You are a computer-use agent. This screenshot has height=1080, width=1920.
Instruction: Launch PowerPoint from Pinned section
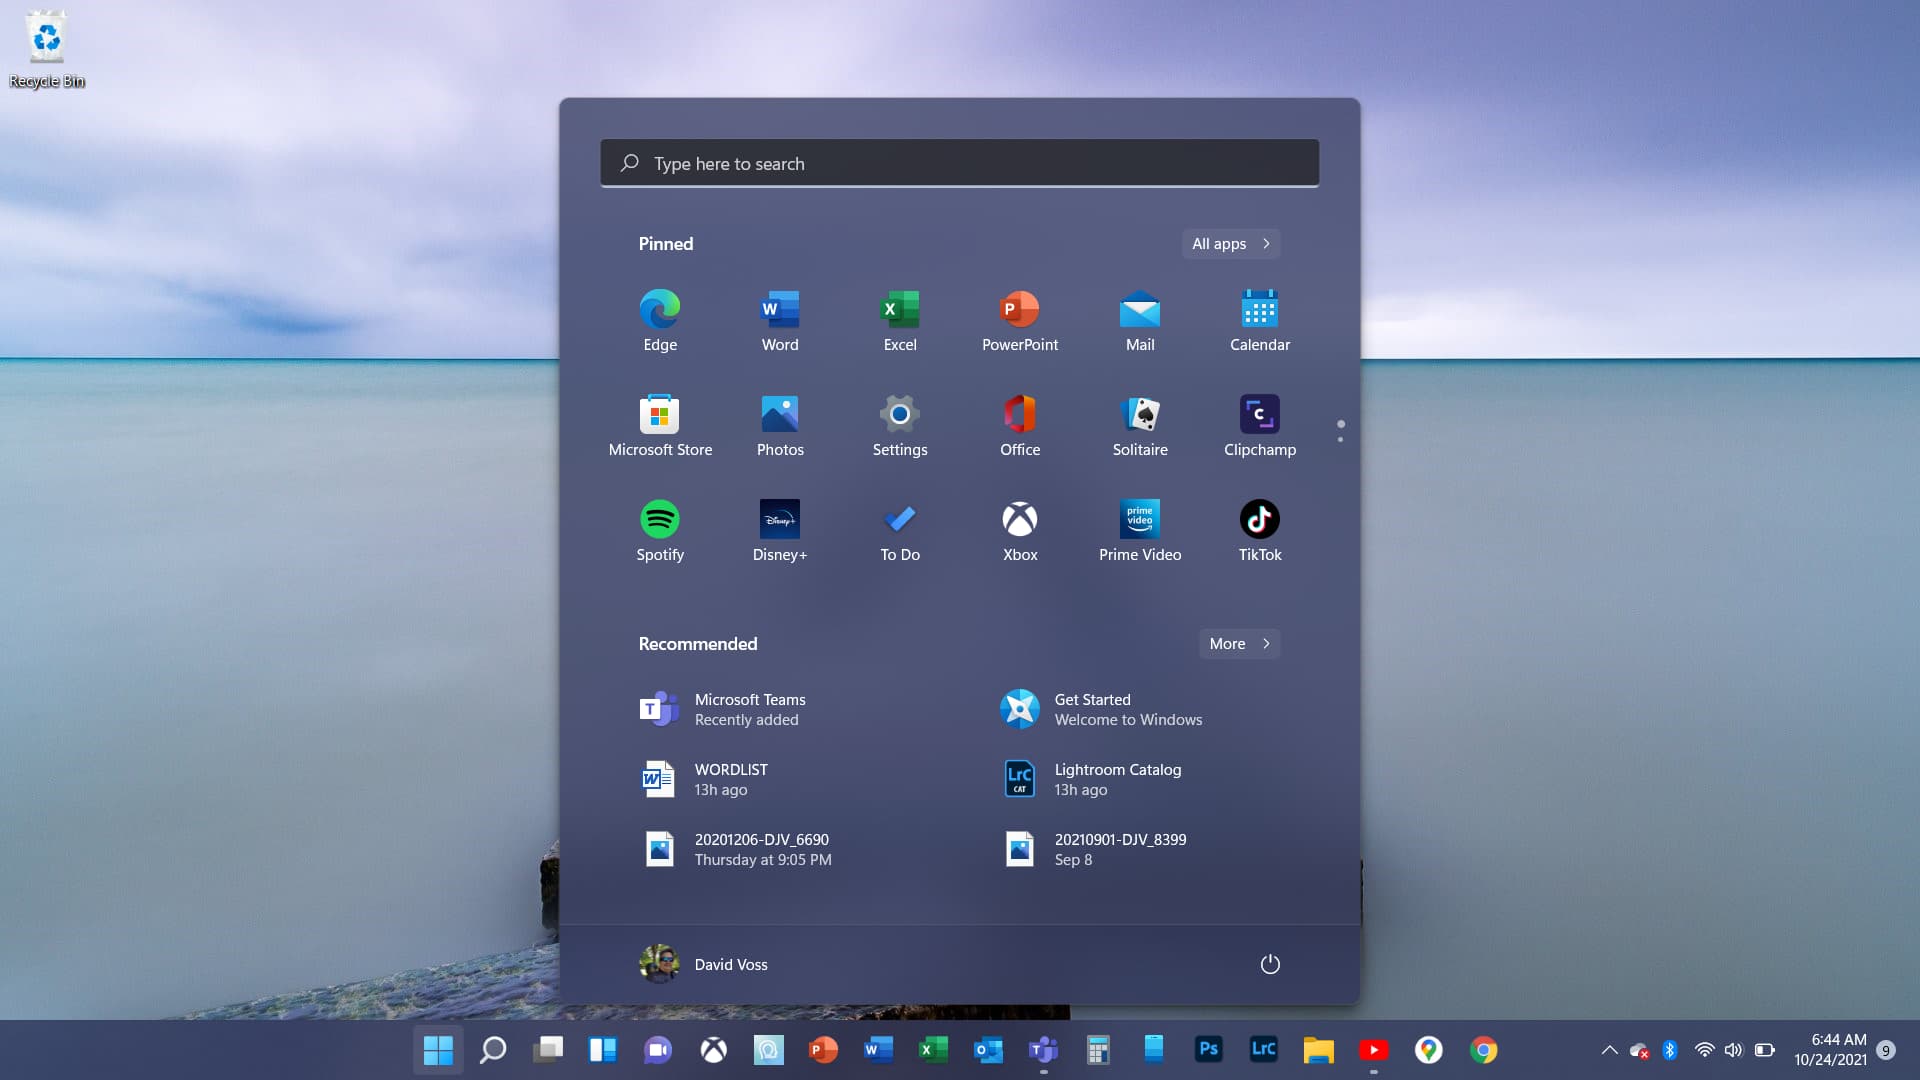pos(1020,321)
